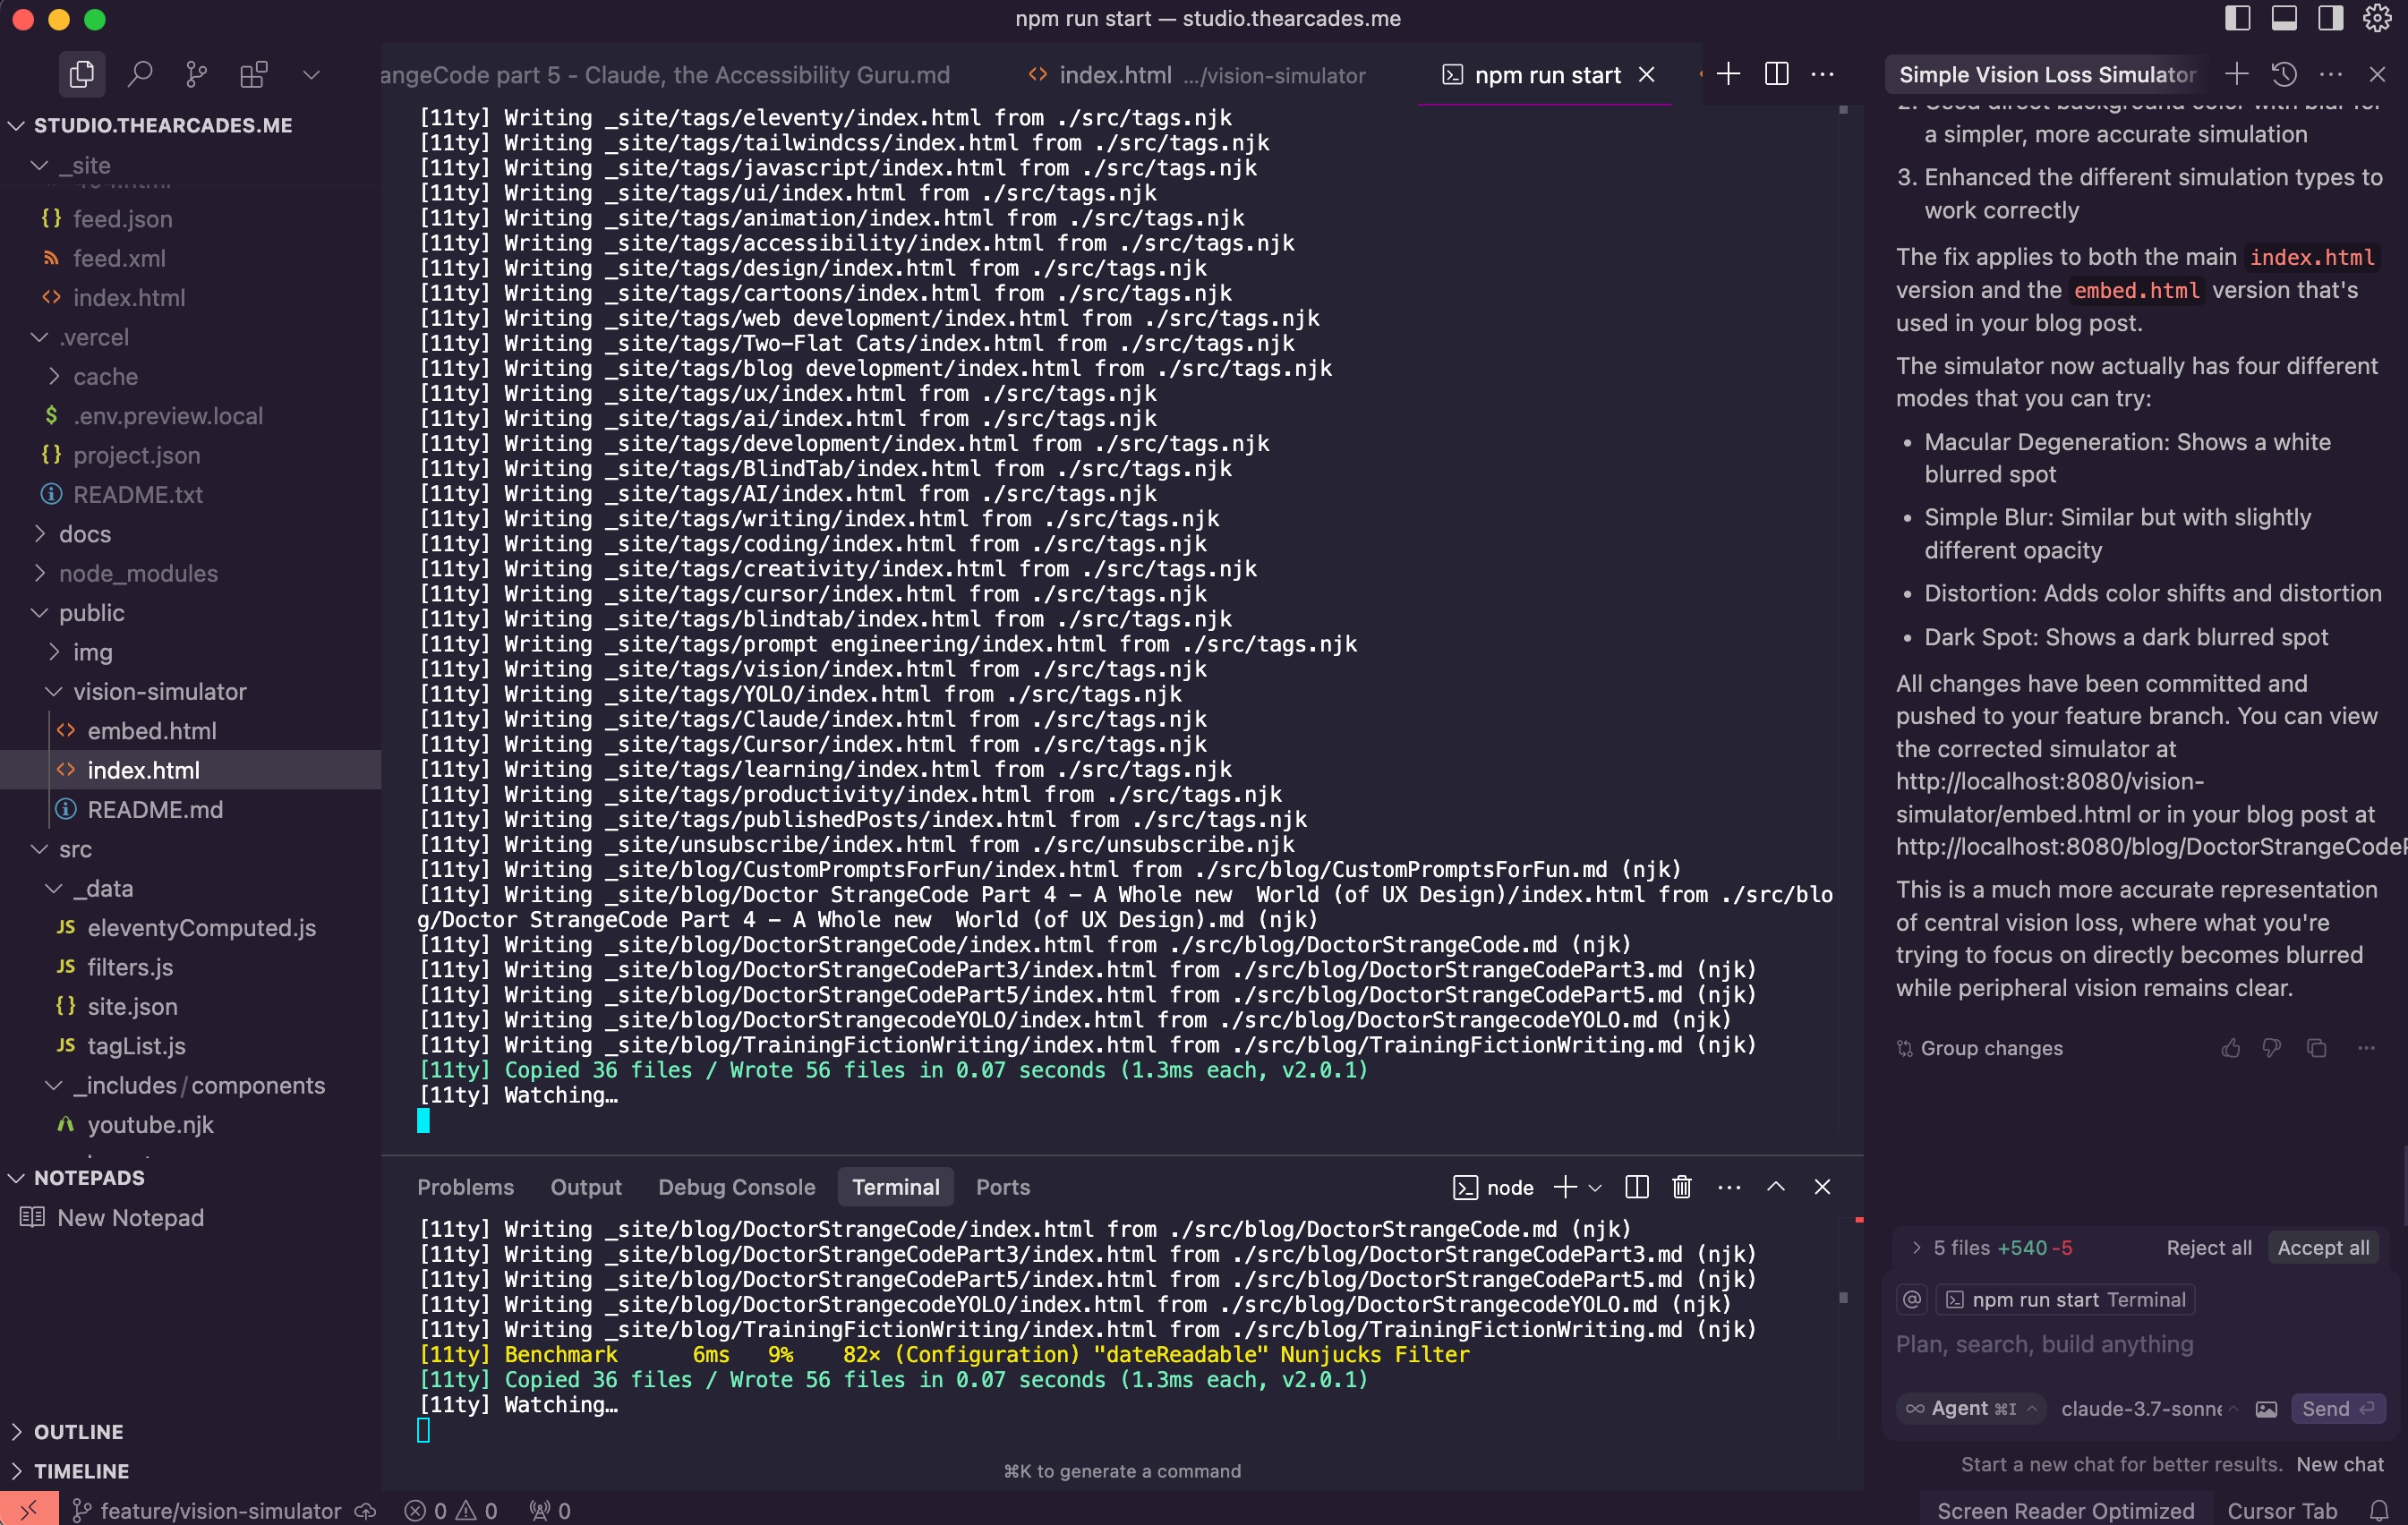
Task: Click Screen Reader Optimized status item
Action: pyautogui.click(x=2065, y=1510)
